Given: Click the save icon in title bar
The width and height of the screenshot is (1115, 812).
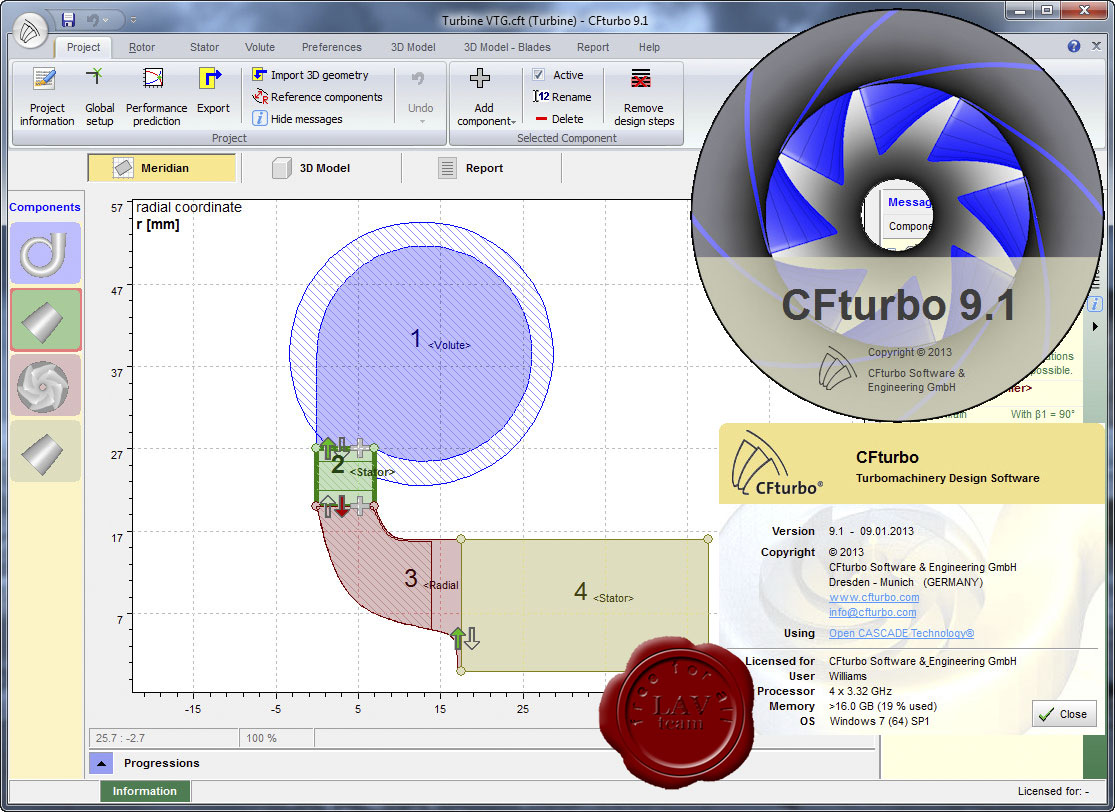Looking at the screenshot, I should click(68, 20).
